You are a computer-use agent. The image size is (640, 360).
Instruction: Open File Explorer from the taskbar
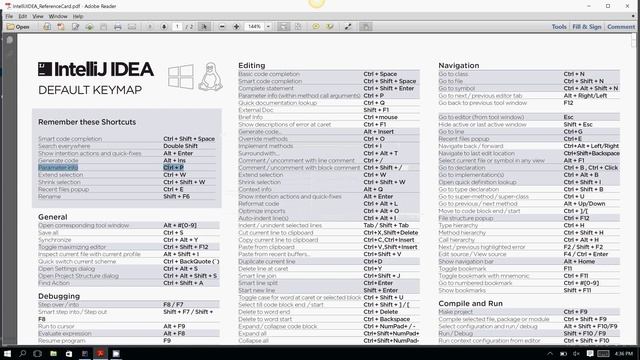point(53,353)
